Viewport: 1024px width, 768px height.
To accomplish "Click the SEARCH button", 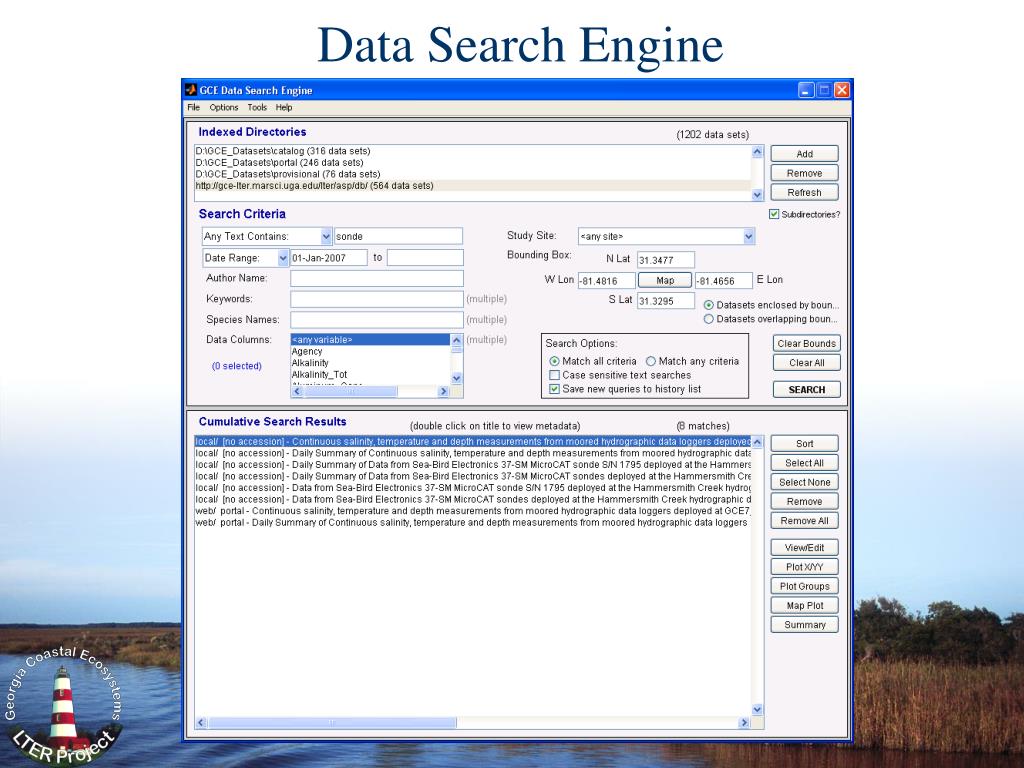I will click(x=806, y=390).
